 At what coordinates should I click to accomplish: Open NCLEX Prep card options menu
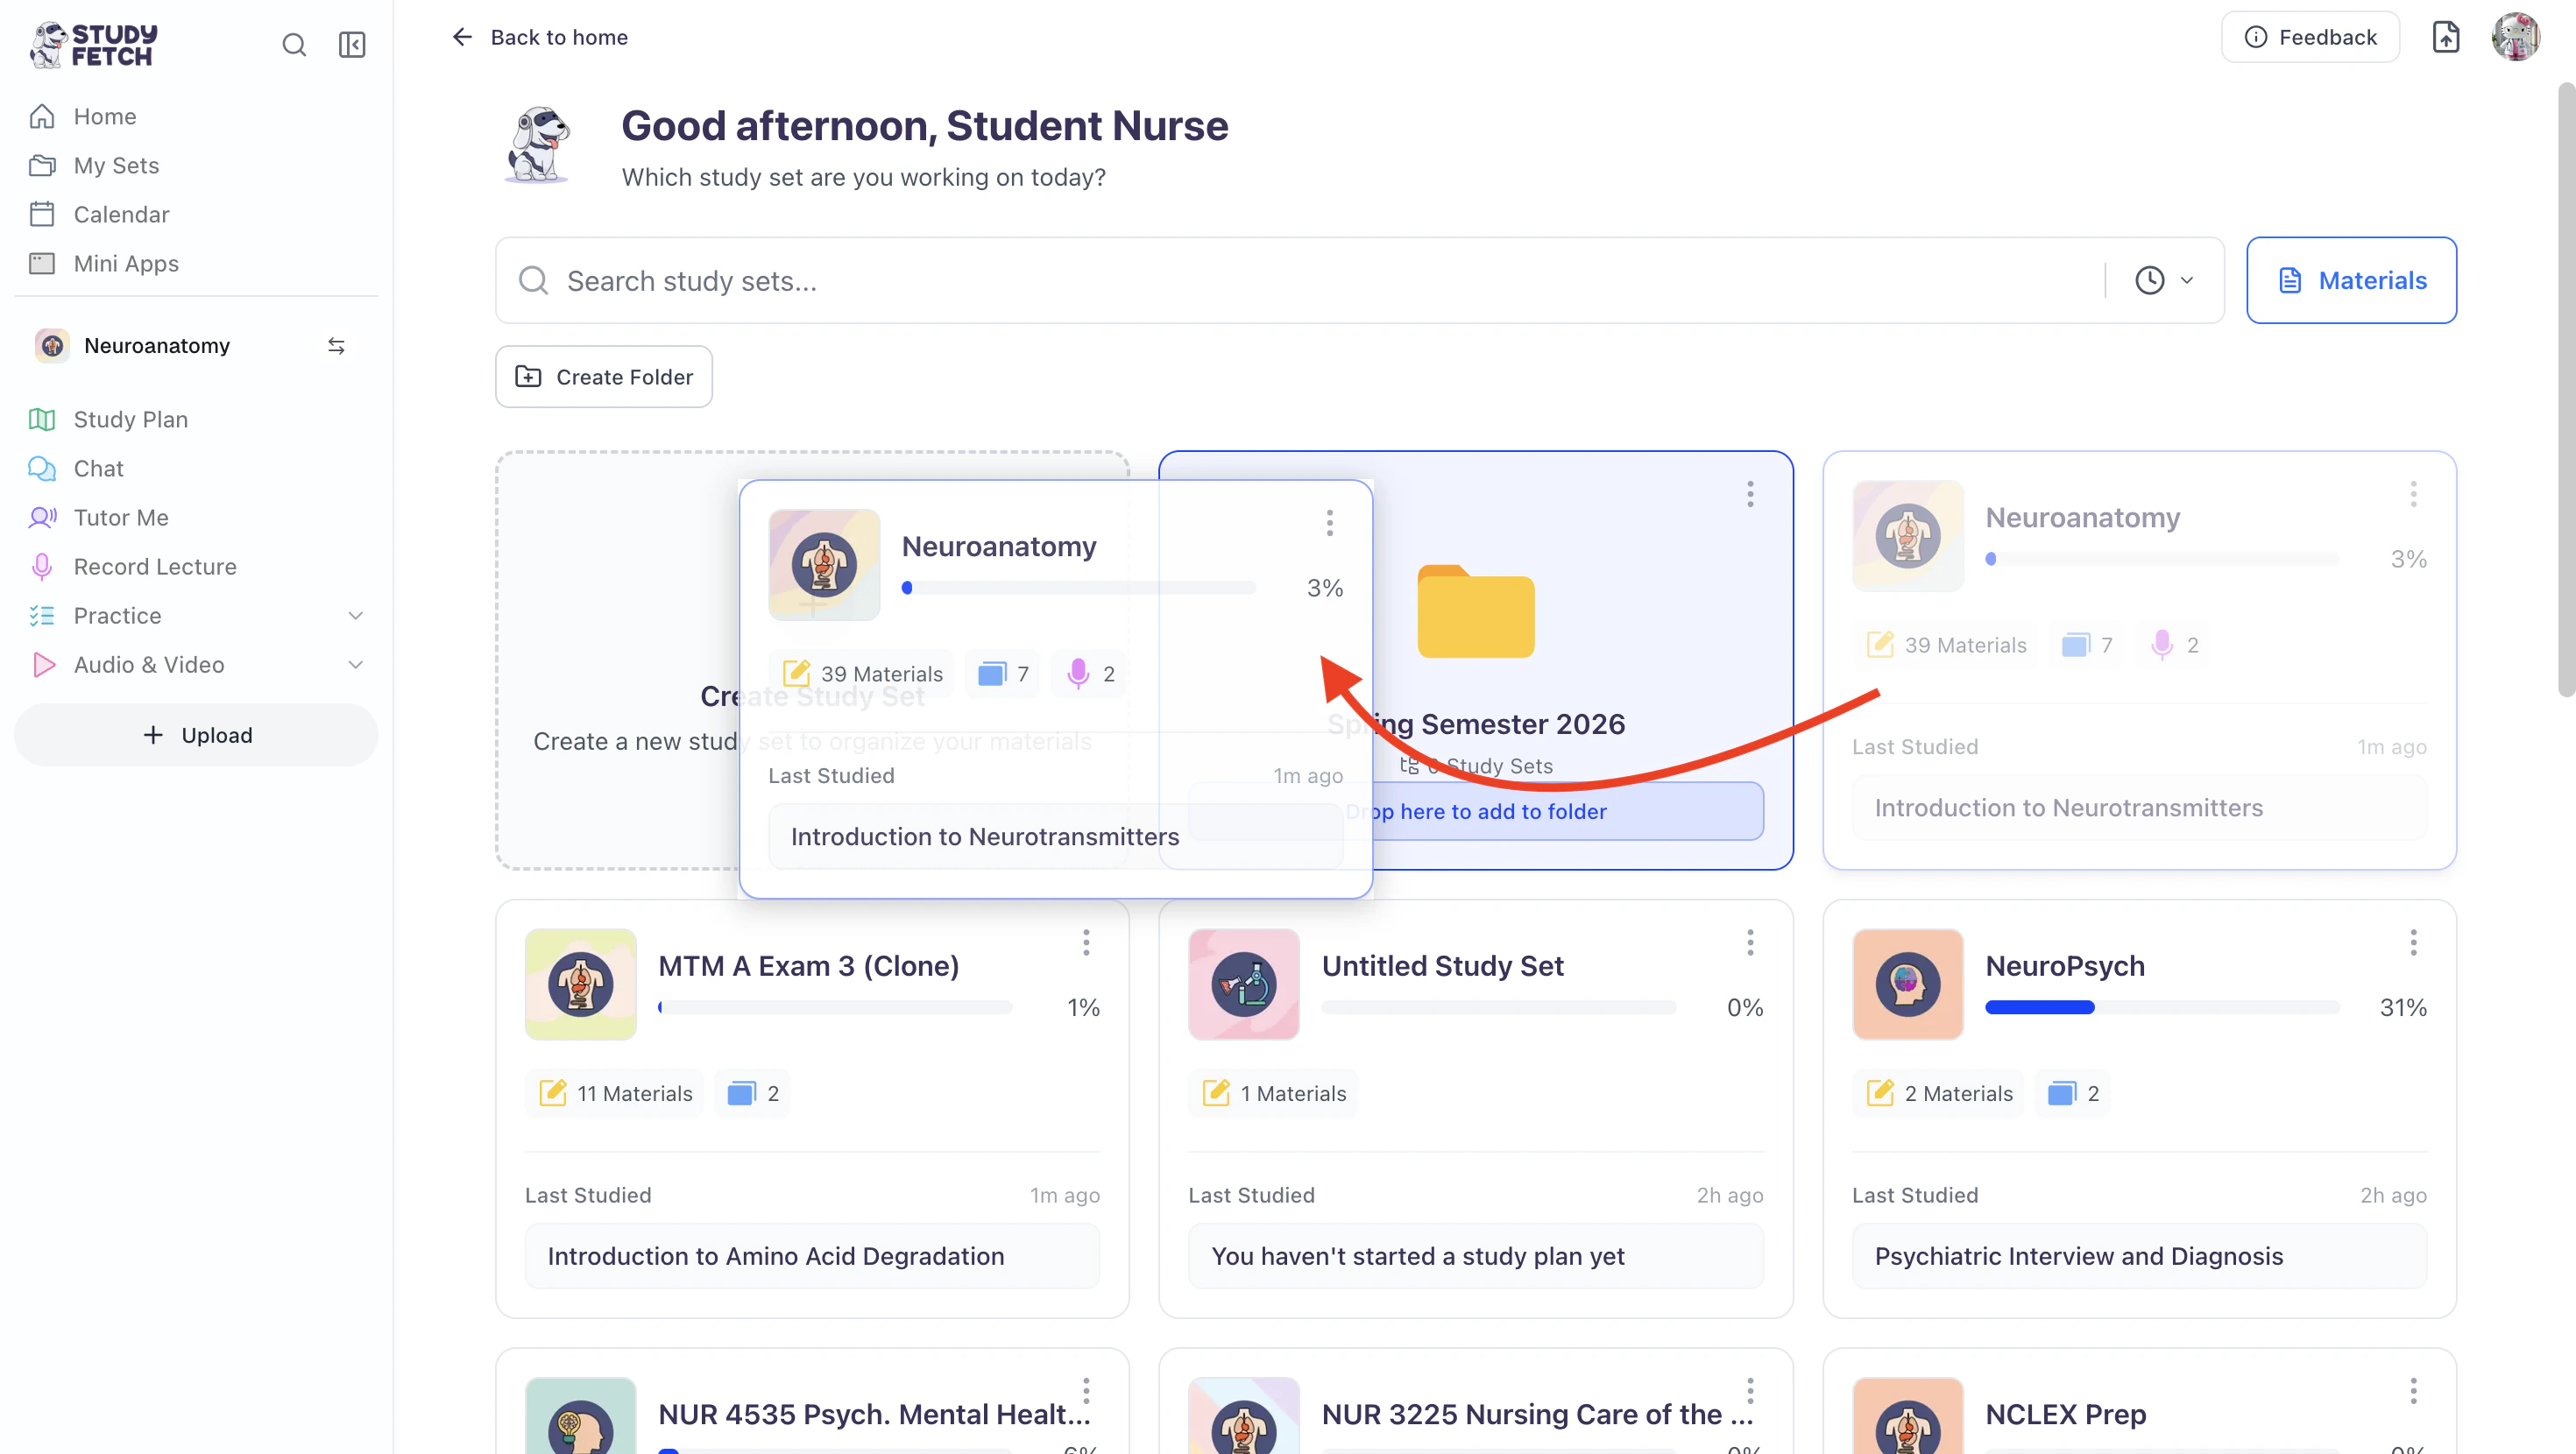(x=2413, y=1391)
